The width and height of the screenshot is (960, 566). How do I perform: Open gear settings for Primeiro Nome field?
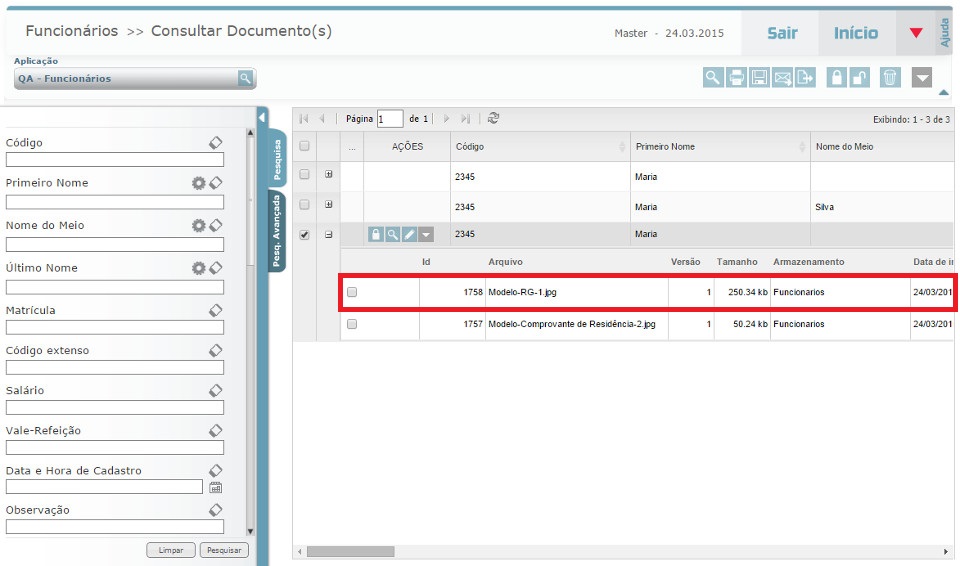point(198,183)
